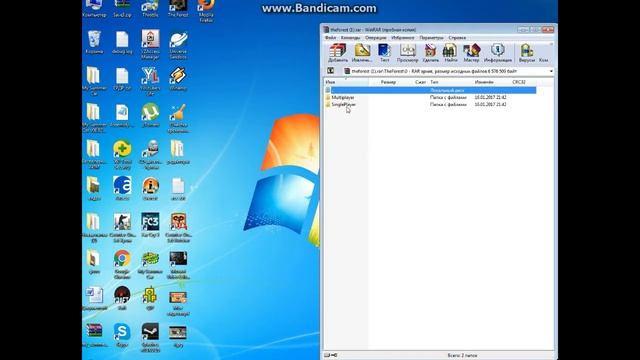Viewport: 640px width, 360px height.
Task: Click the Добавить (Add) toolbar icon in WinRAR
Action: 338,53
